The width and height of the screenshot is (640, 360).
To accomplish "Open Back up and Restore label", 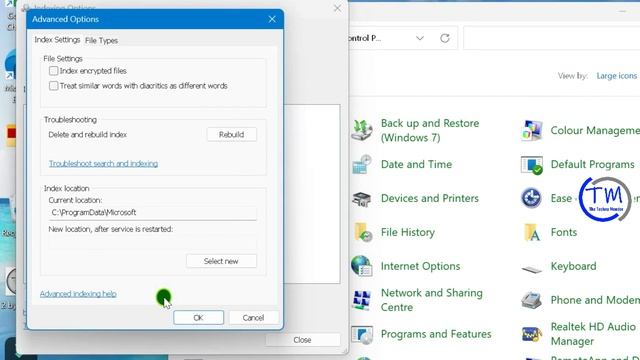I will pyautogui.click(x=430, y=130).
